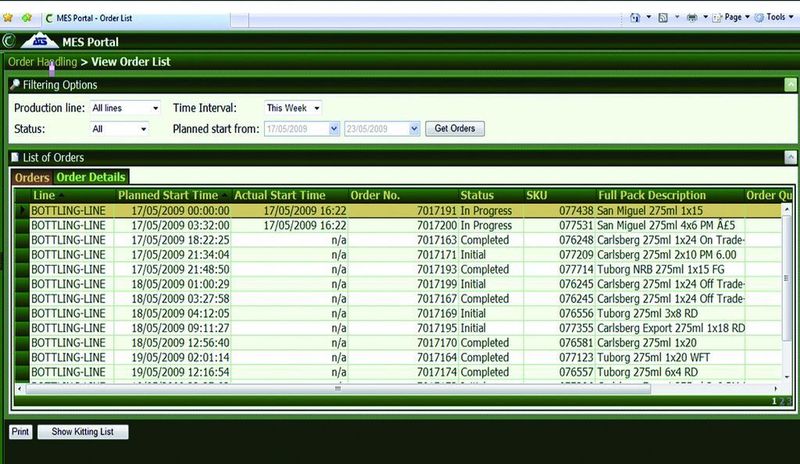
Task: Click the Show Kitting List button
Action: pos(83,432)
